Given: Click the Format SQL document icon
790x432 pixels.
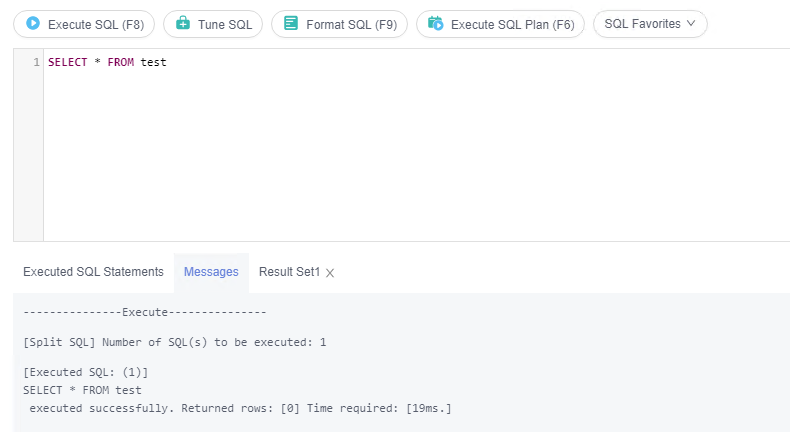Looking at the screenshot, I should coord(291,23).
